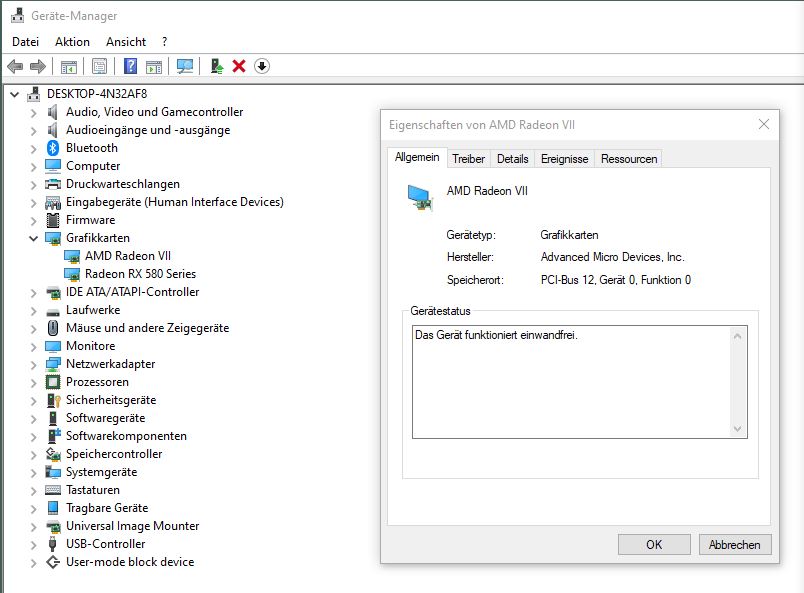Click the Prozessoren icon
Viewport: 804px width, 593px height.
pyautogui.click(x=53, y=382)
